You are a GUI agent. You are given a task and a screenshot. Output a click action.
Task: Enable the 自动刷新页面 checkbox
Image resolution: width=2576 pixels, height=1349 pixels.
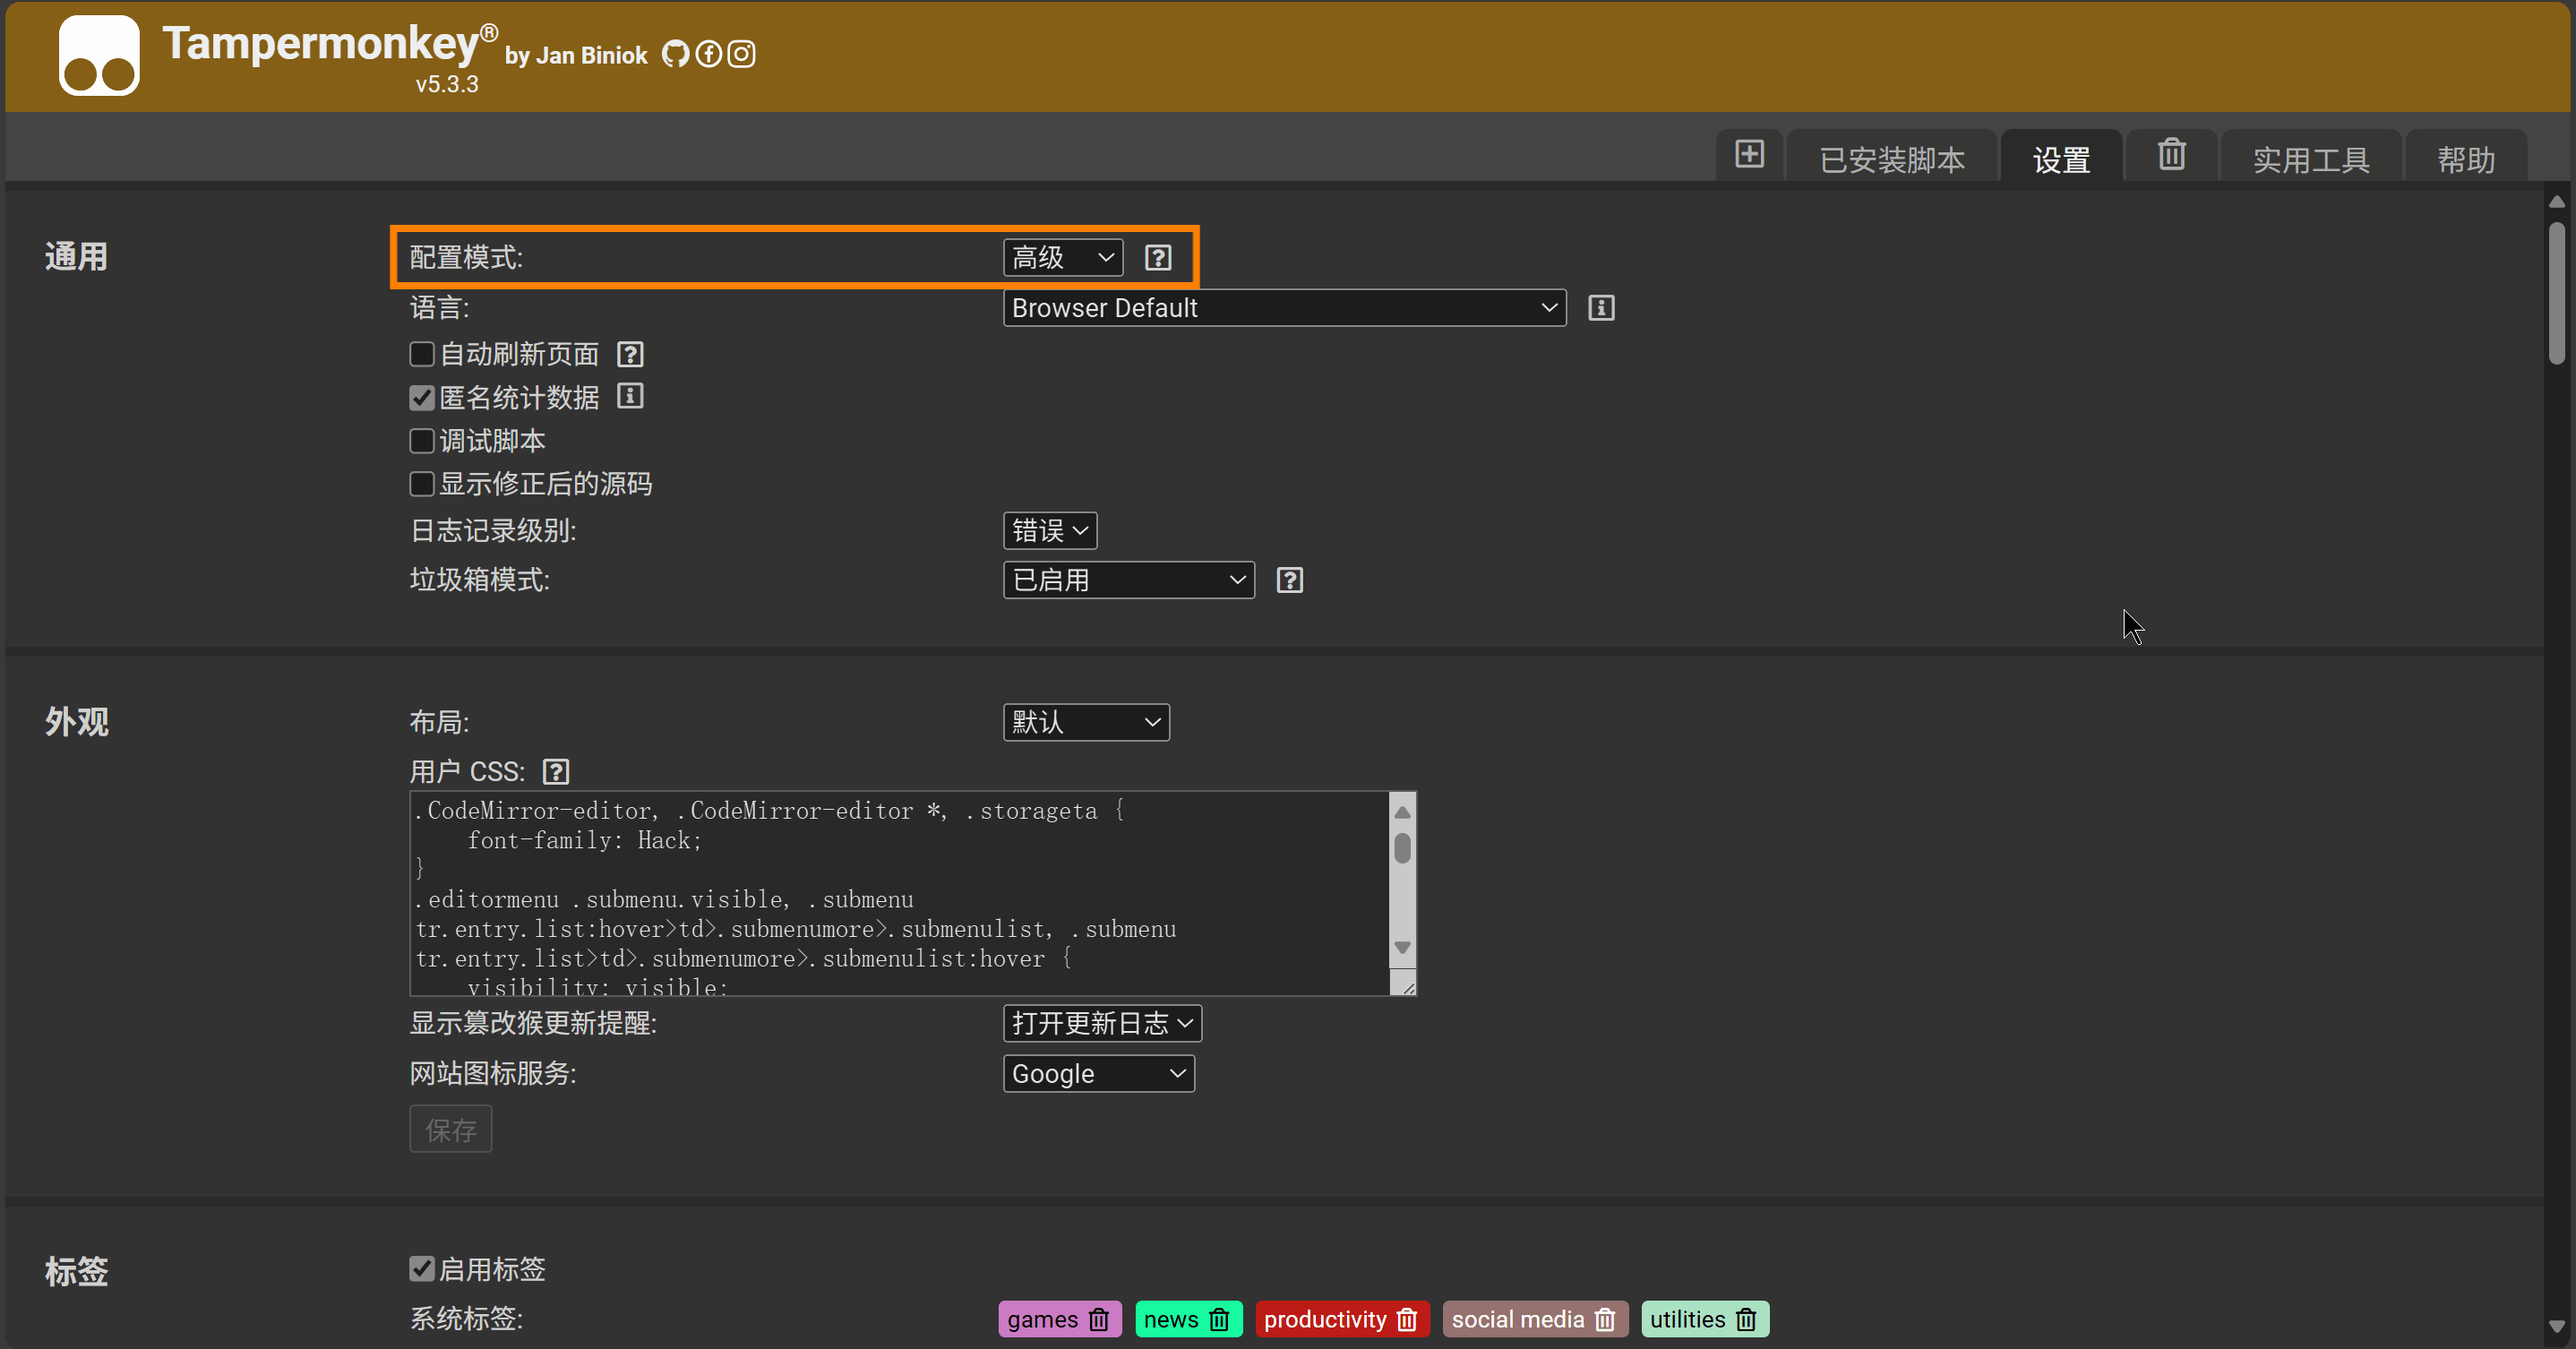tap(422, 354)
